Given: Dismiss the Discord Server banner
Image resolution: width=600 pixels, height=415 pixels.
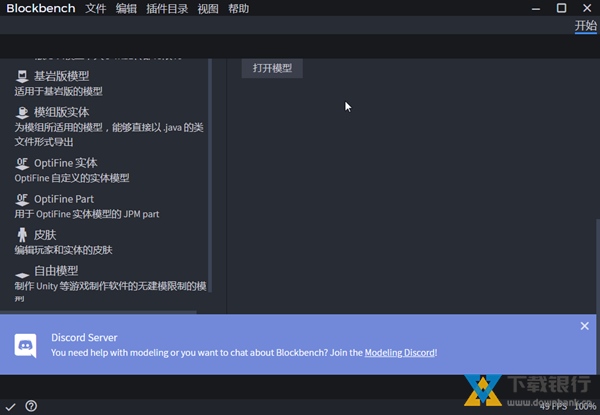Looking at the screenshot, I should [584, 326].
